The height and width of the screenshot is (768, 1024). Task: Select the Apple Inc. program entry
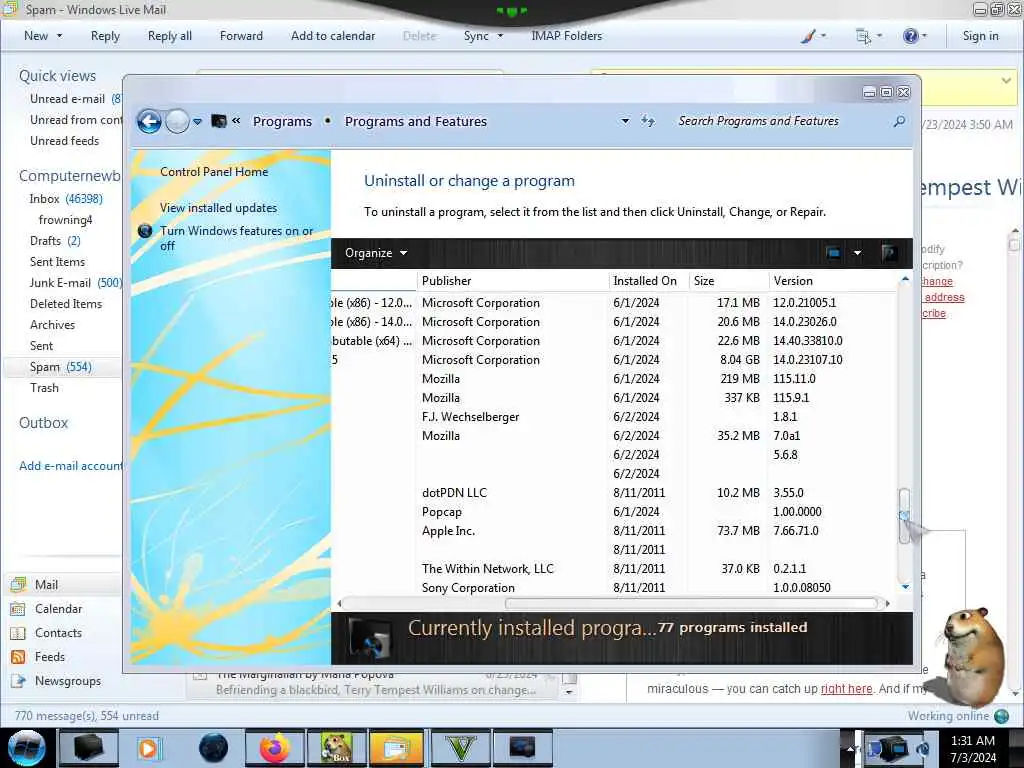pyautogui.click(x=614, y=531)
